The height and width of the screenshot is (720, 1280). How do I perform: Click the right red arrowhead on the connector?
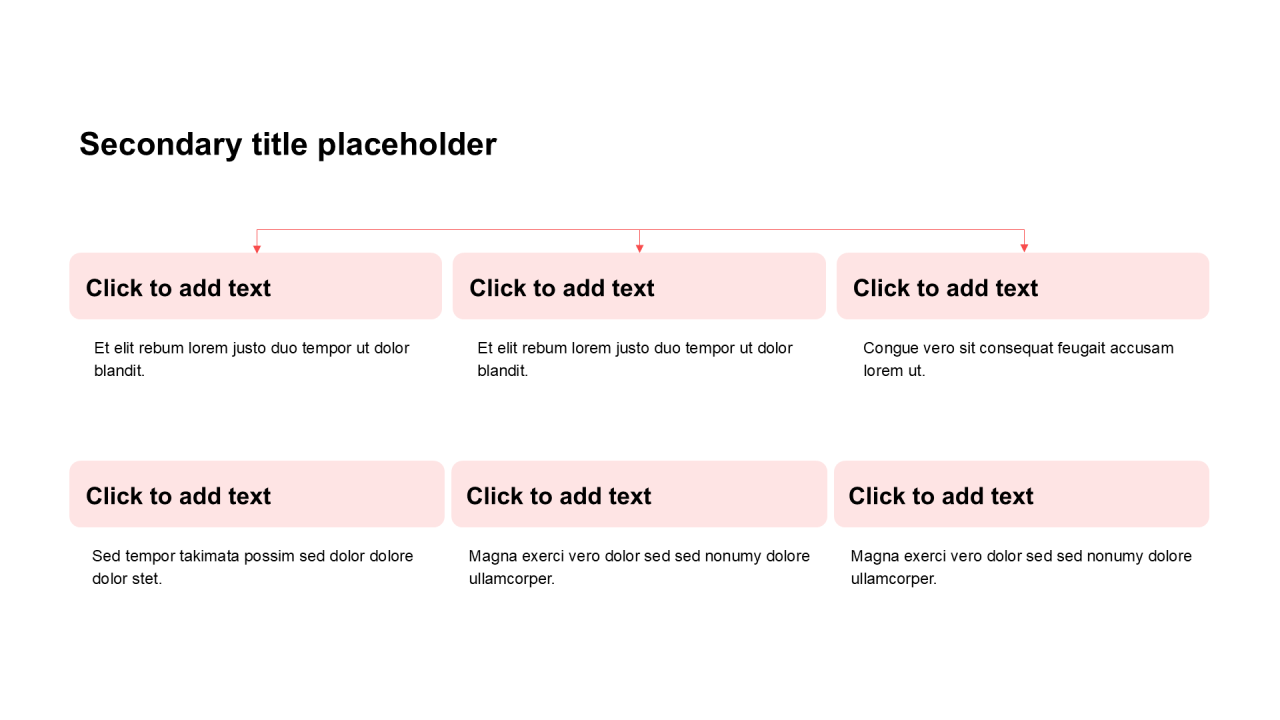click(1024, 248)
